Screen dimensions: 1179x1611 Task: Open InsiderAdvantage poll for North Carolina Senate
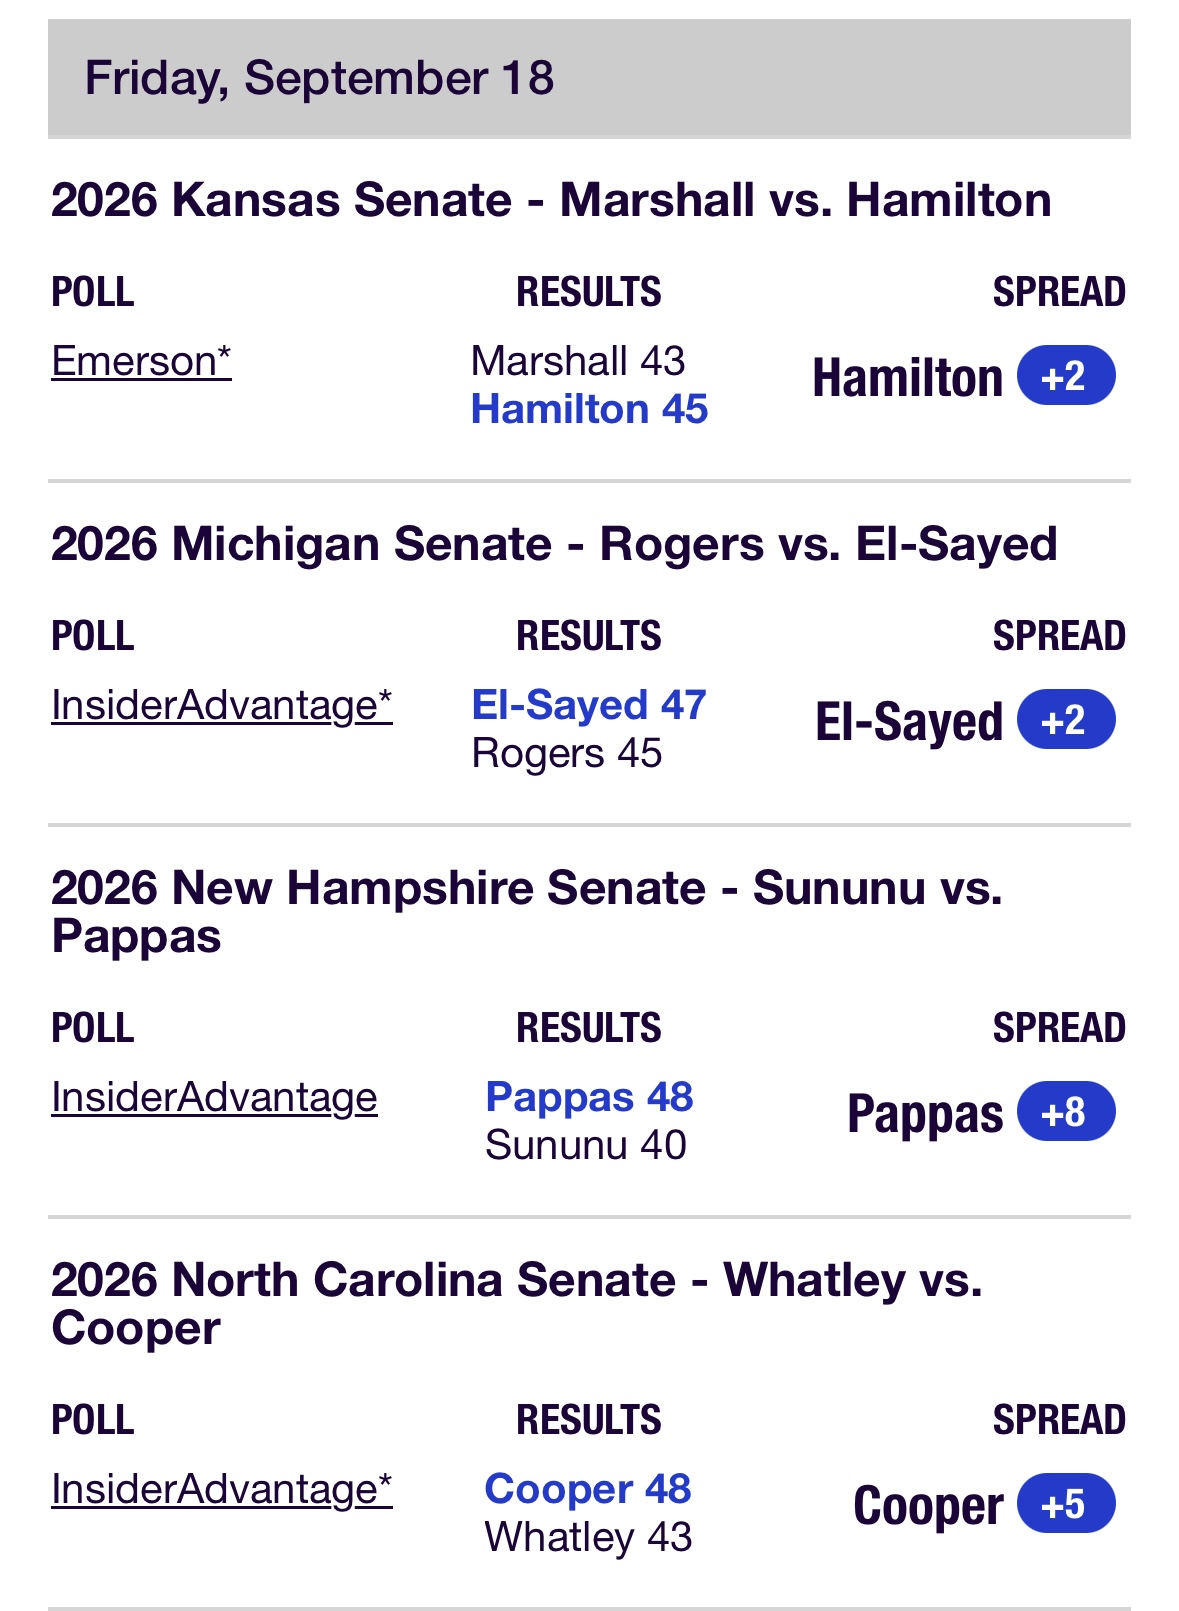(x=221, y=1490)
